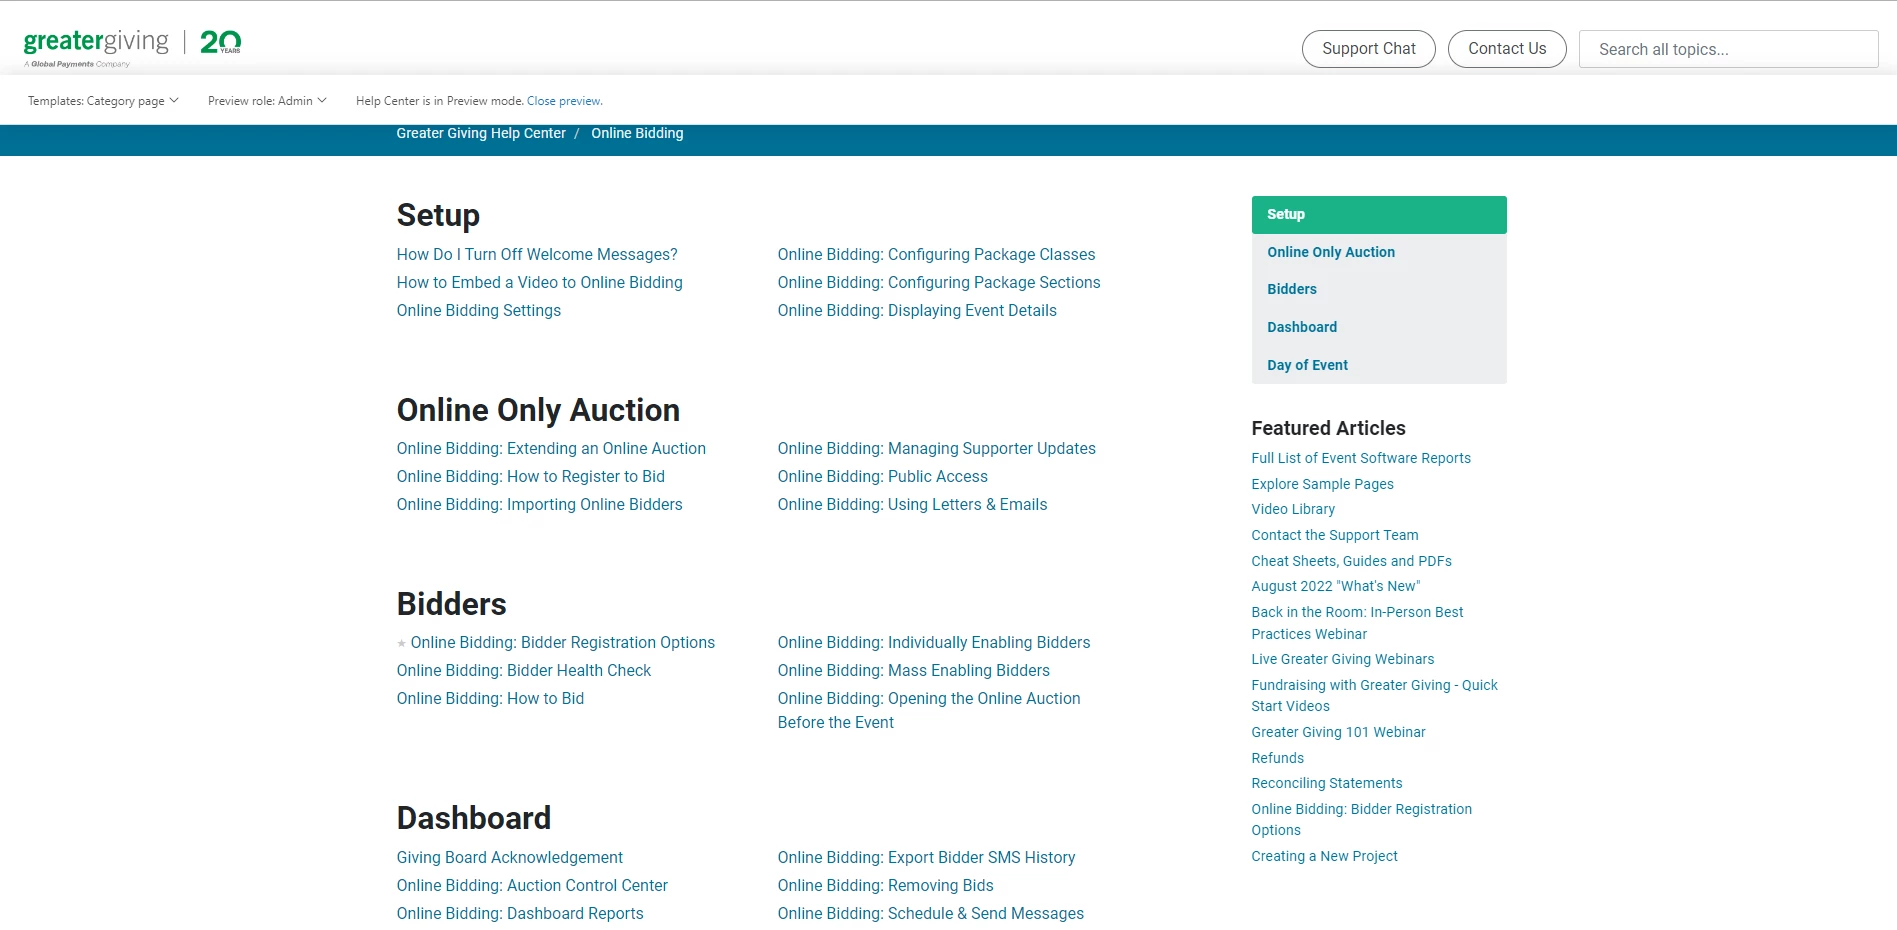Open Online Bidding: How to Bid
The width and height of the screenshot is (1897, 930).
(x=490, y=699)
